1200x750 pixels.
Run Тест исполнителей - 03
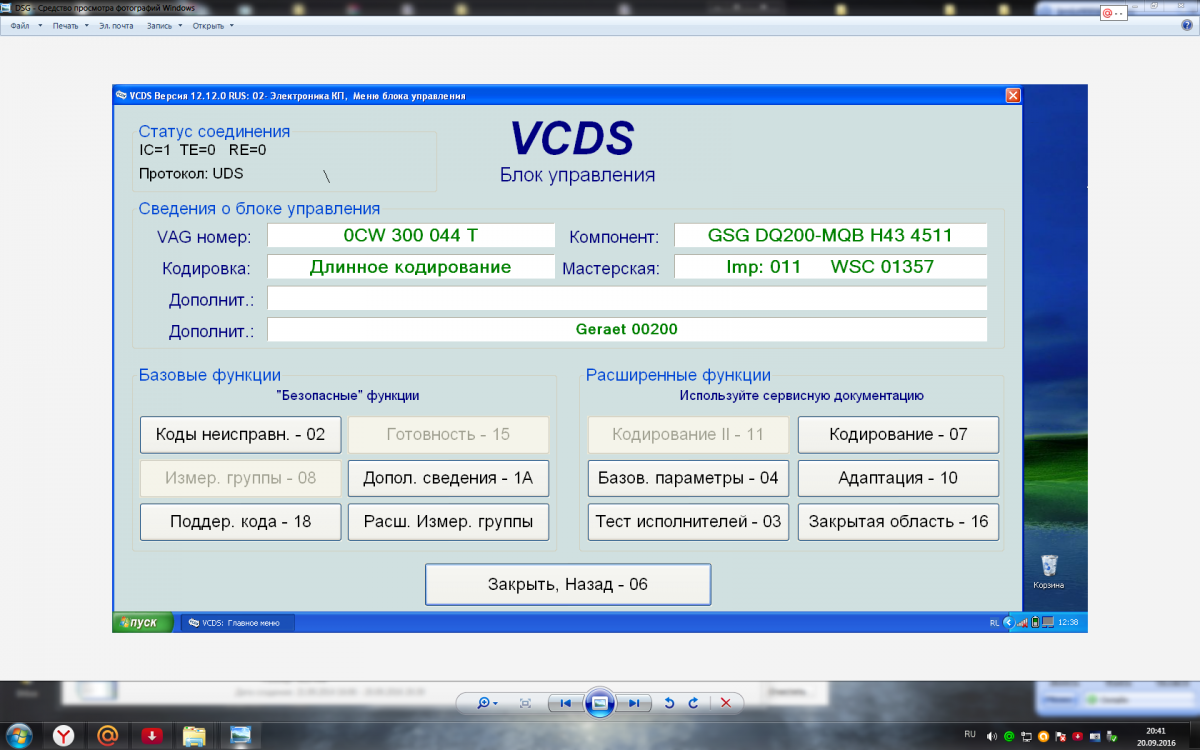click(688, 522)
